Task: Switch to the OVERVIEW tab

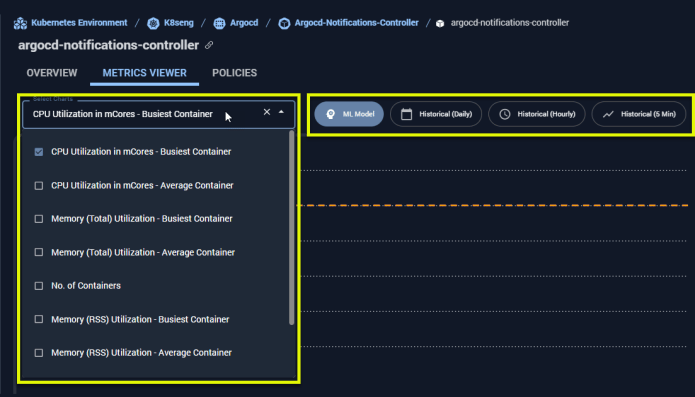Action: coord(52,73)
